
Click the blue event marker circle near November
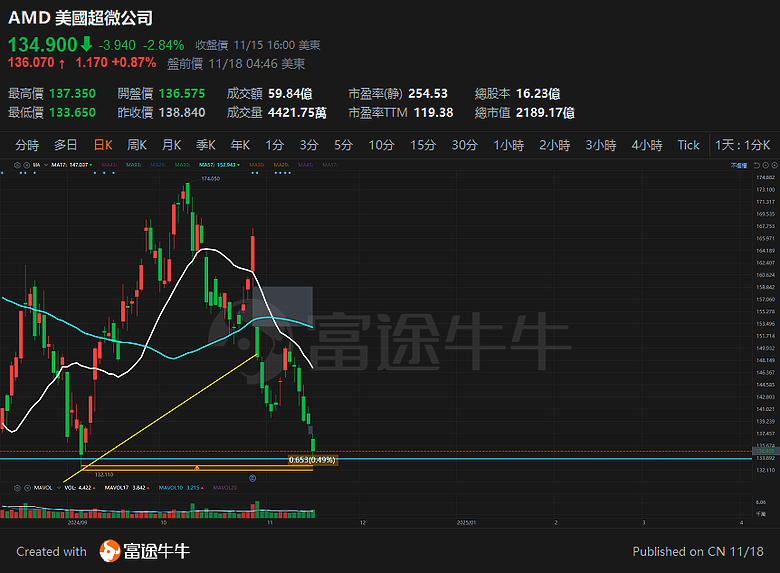click(x=253, y=478)
